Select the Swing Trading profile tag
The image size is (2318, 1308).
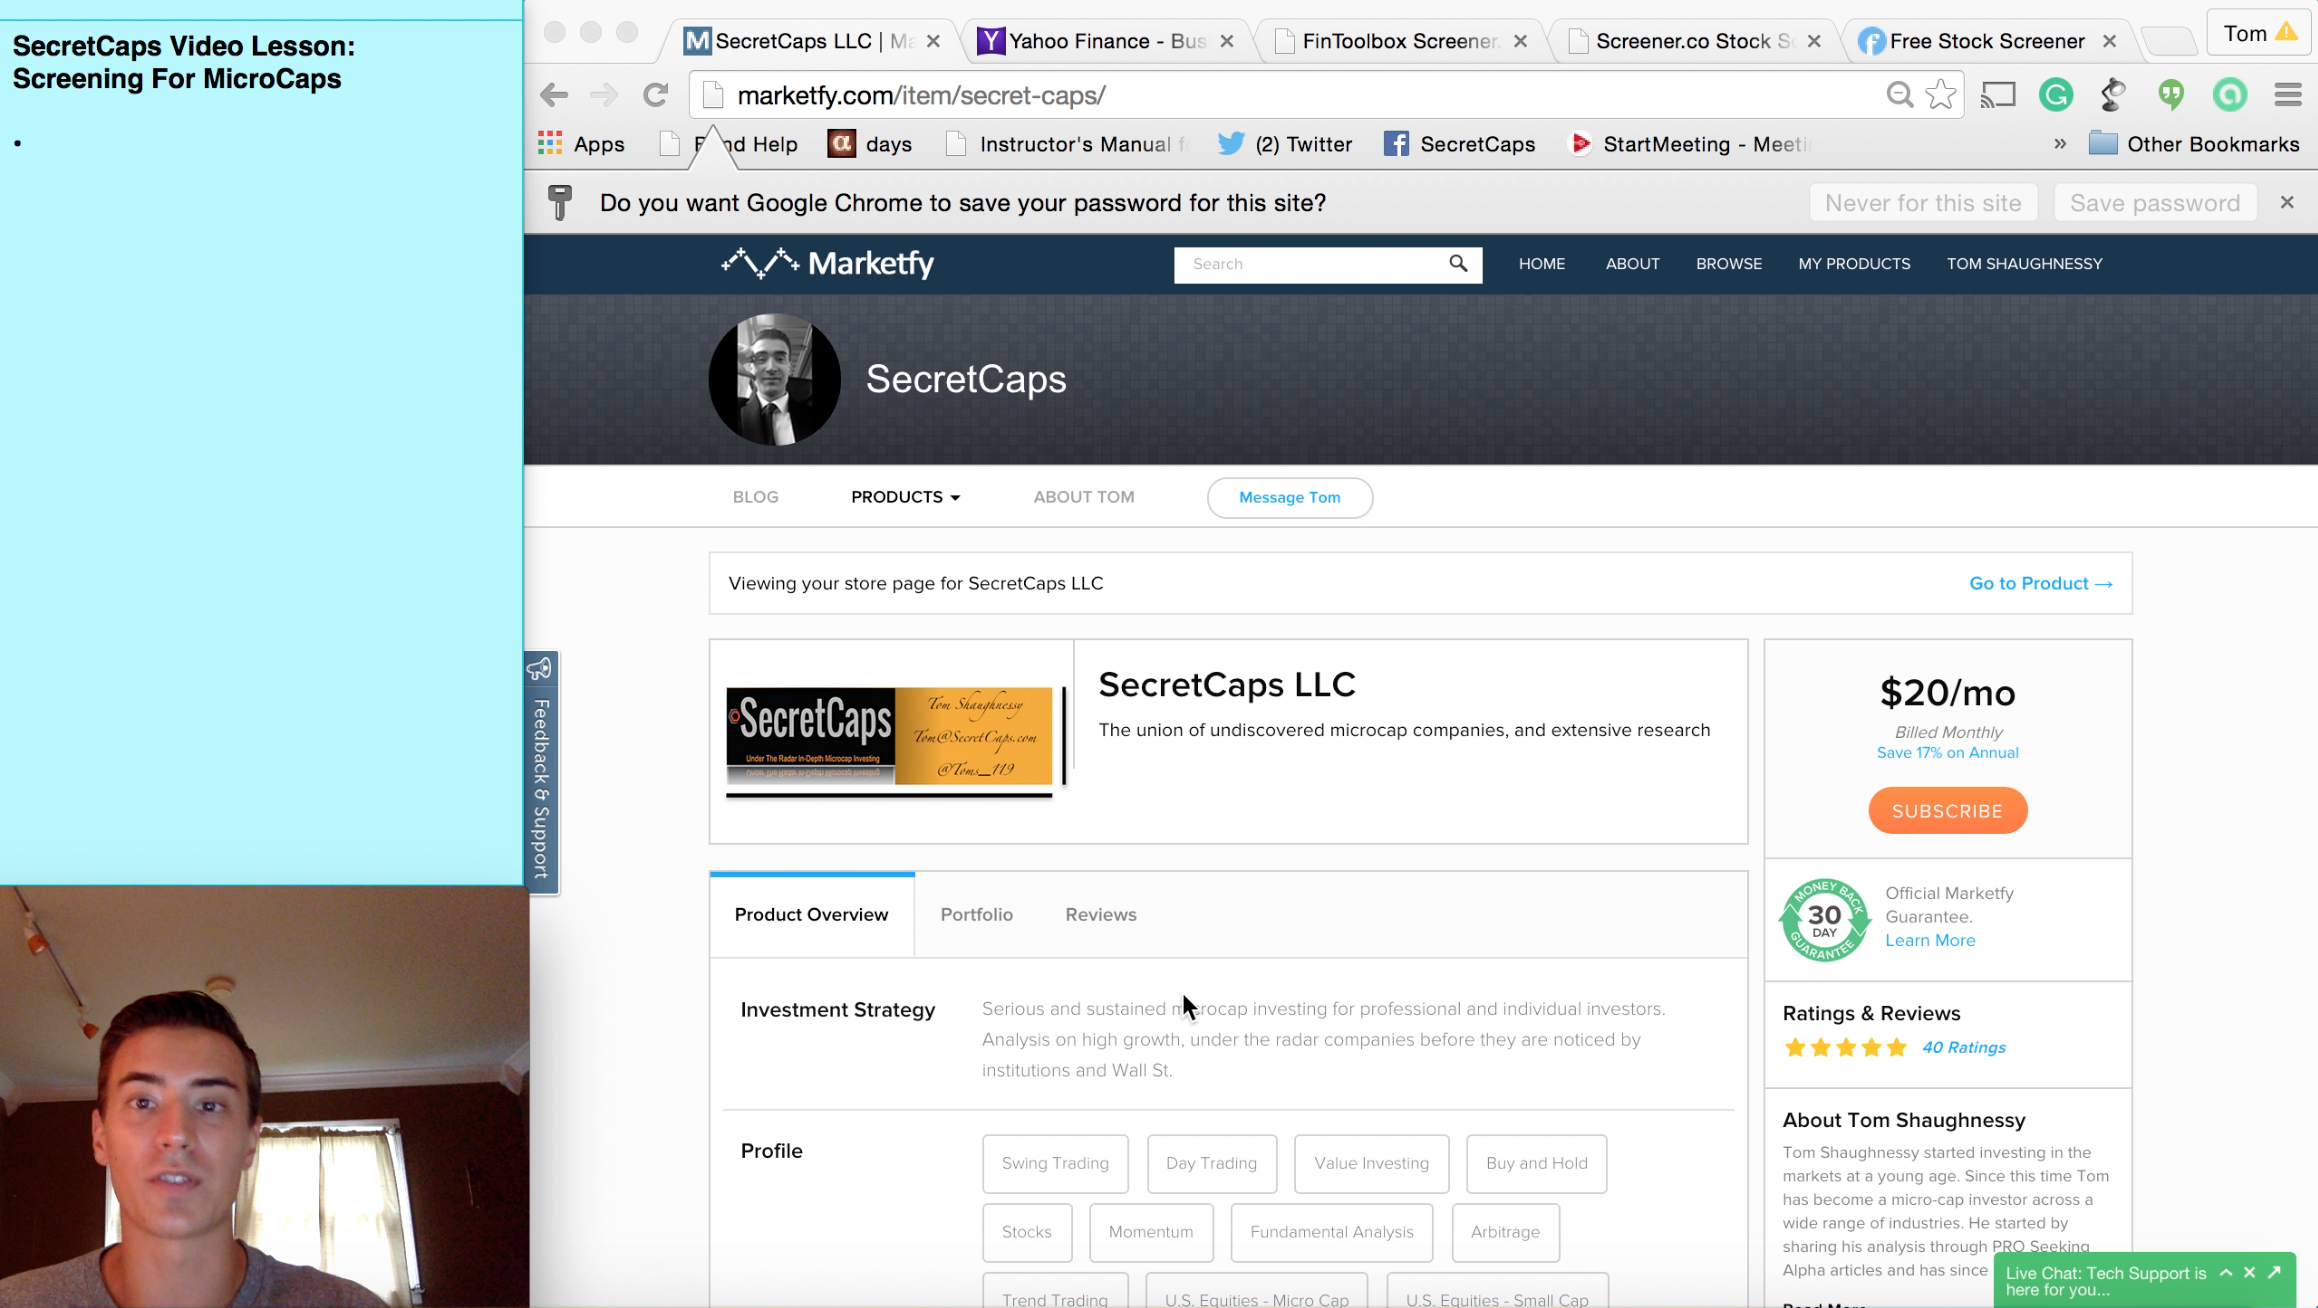click(1055, 1163)
